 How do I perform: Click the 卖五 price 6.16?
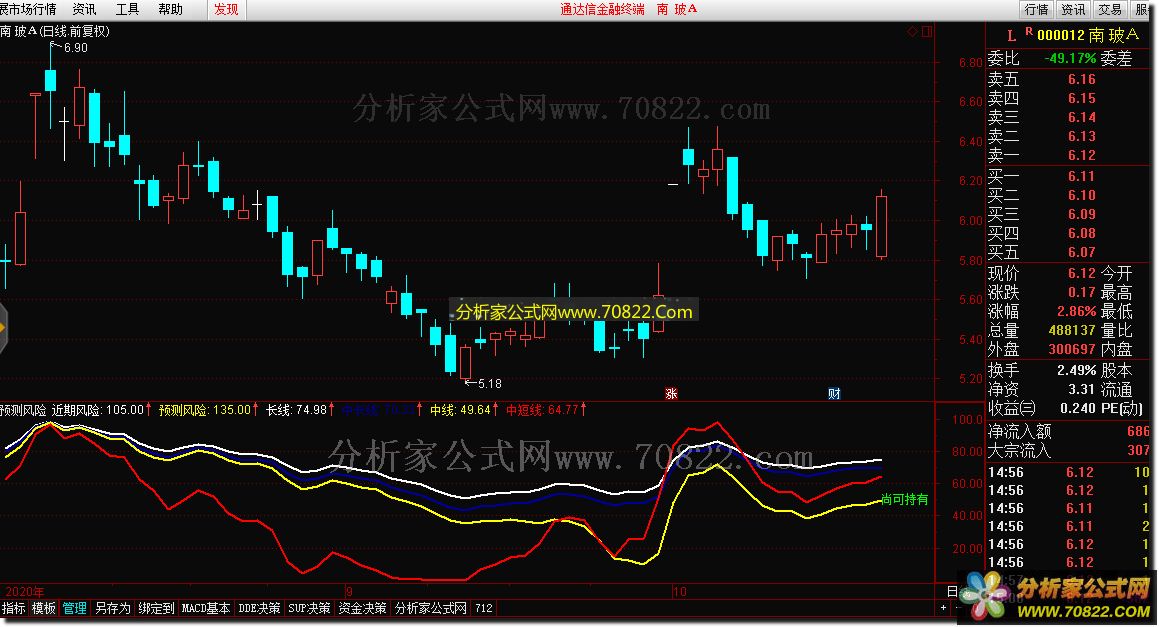[1081, 79]
